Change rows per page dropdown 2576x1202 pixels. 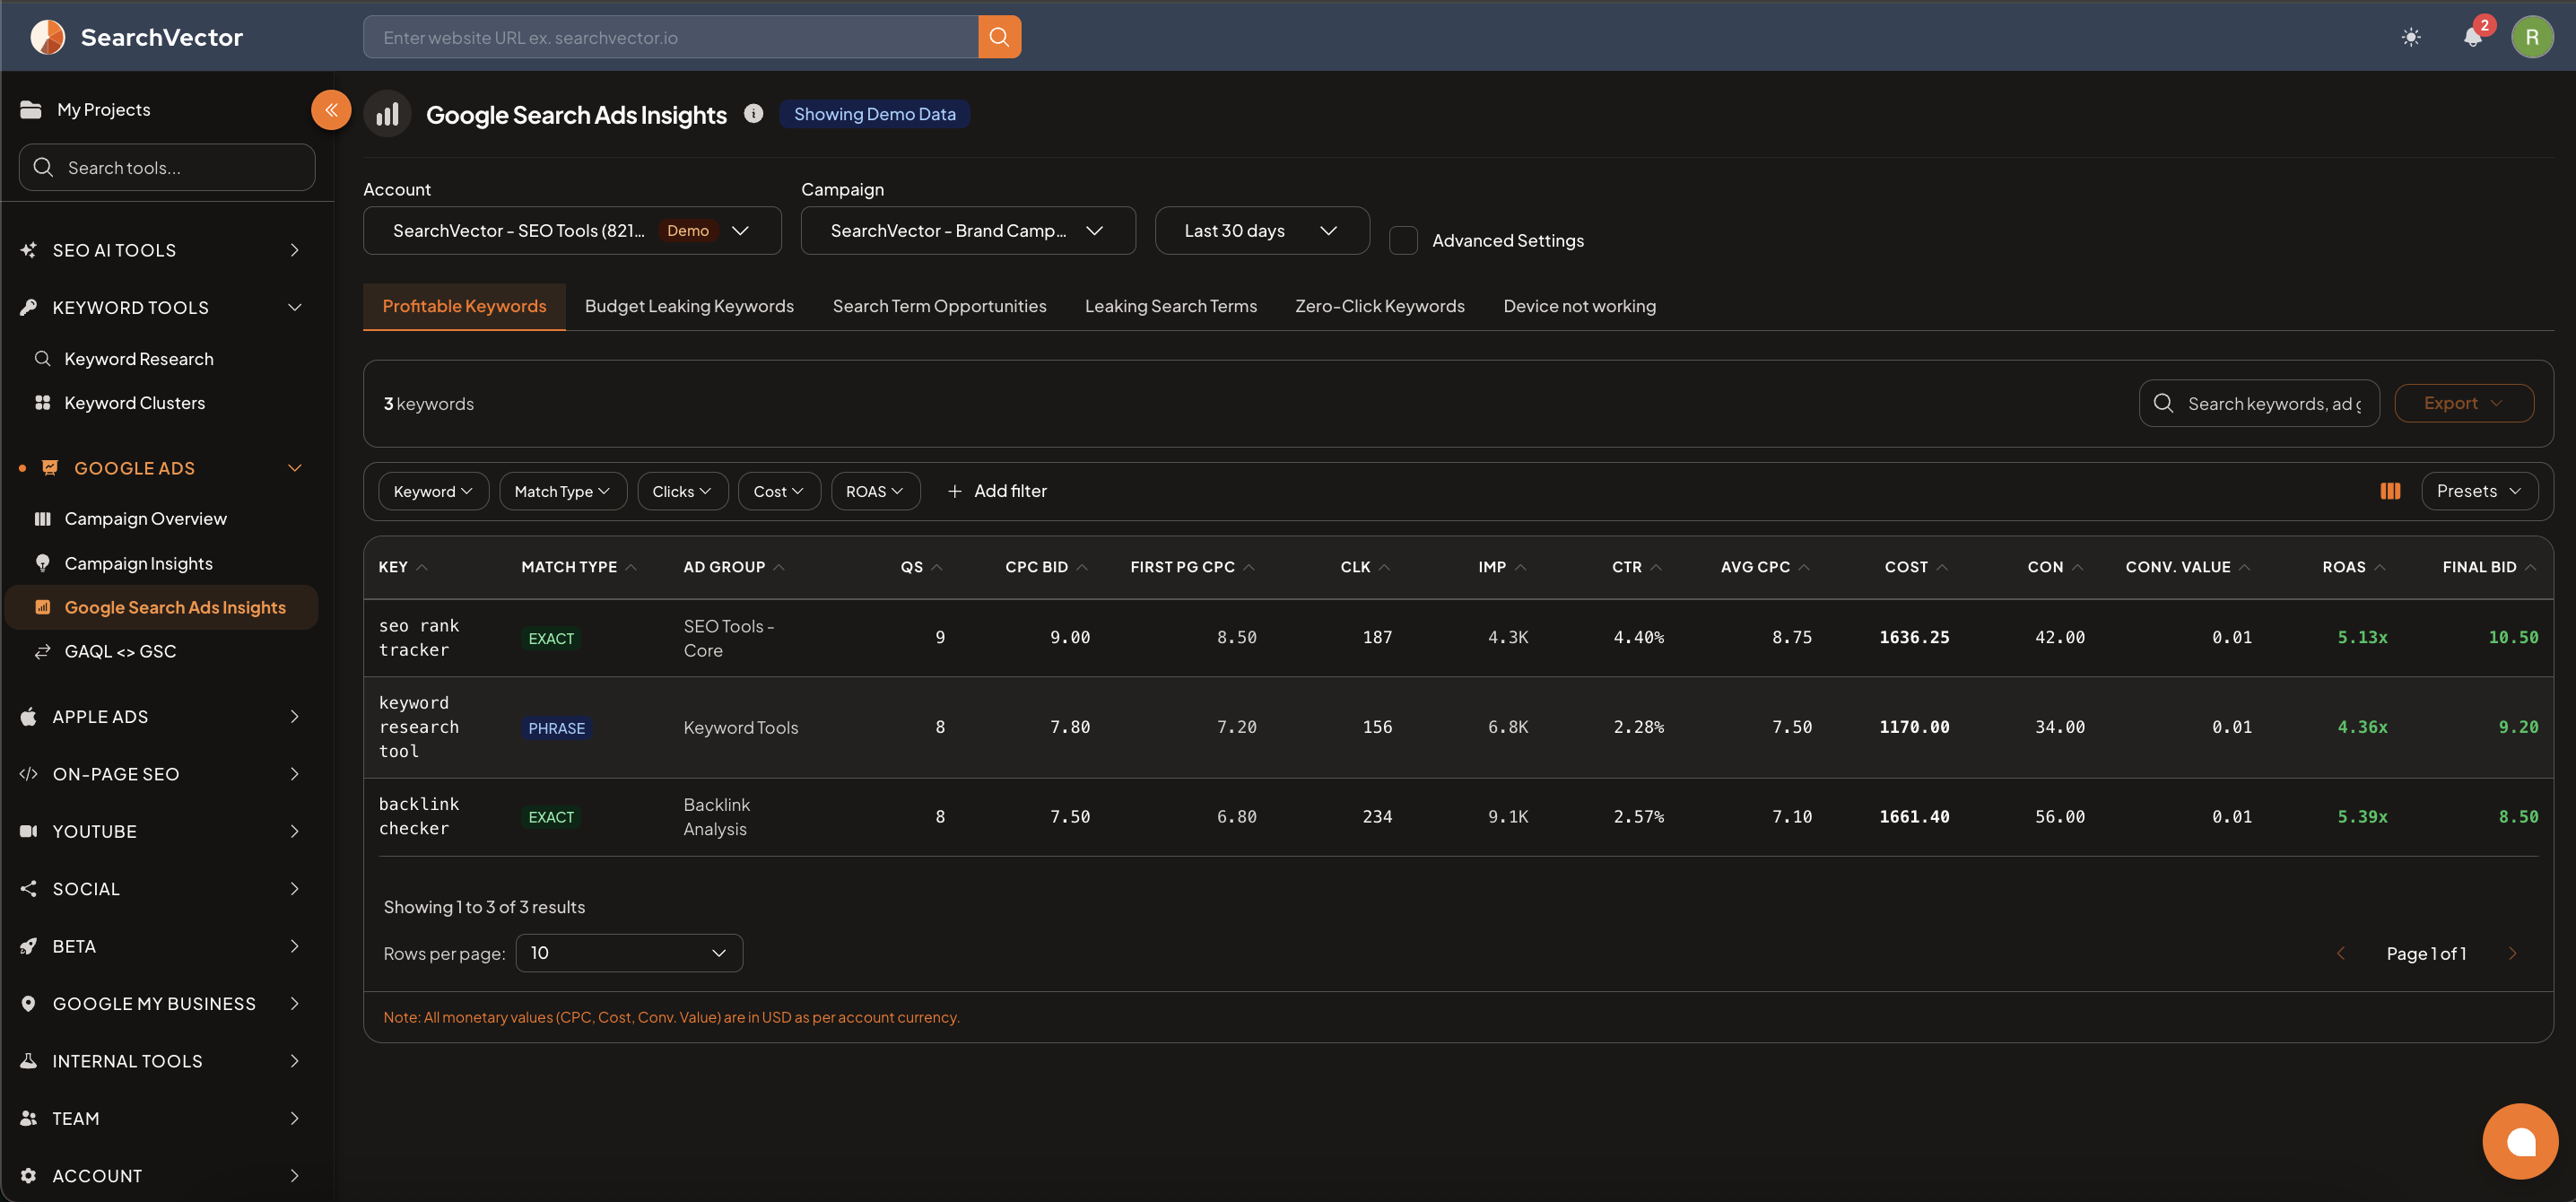(629, 953)
